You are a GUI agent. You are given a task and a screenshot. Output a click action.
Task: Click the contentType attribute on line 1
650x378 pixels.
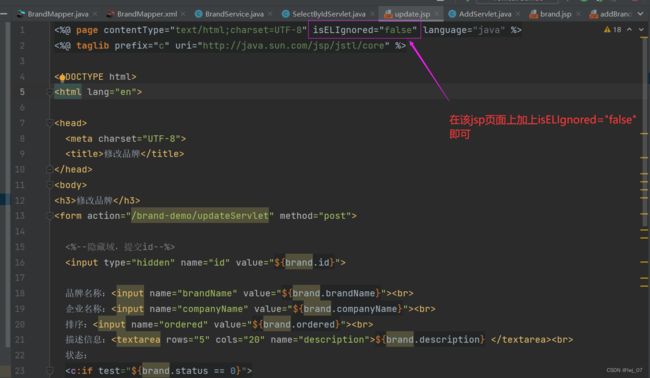[x=205, y=30]
